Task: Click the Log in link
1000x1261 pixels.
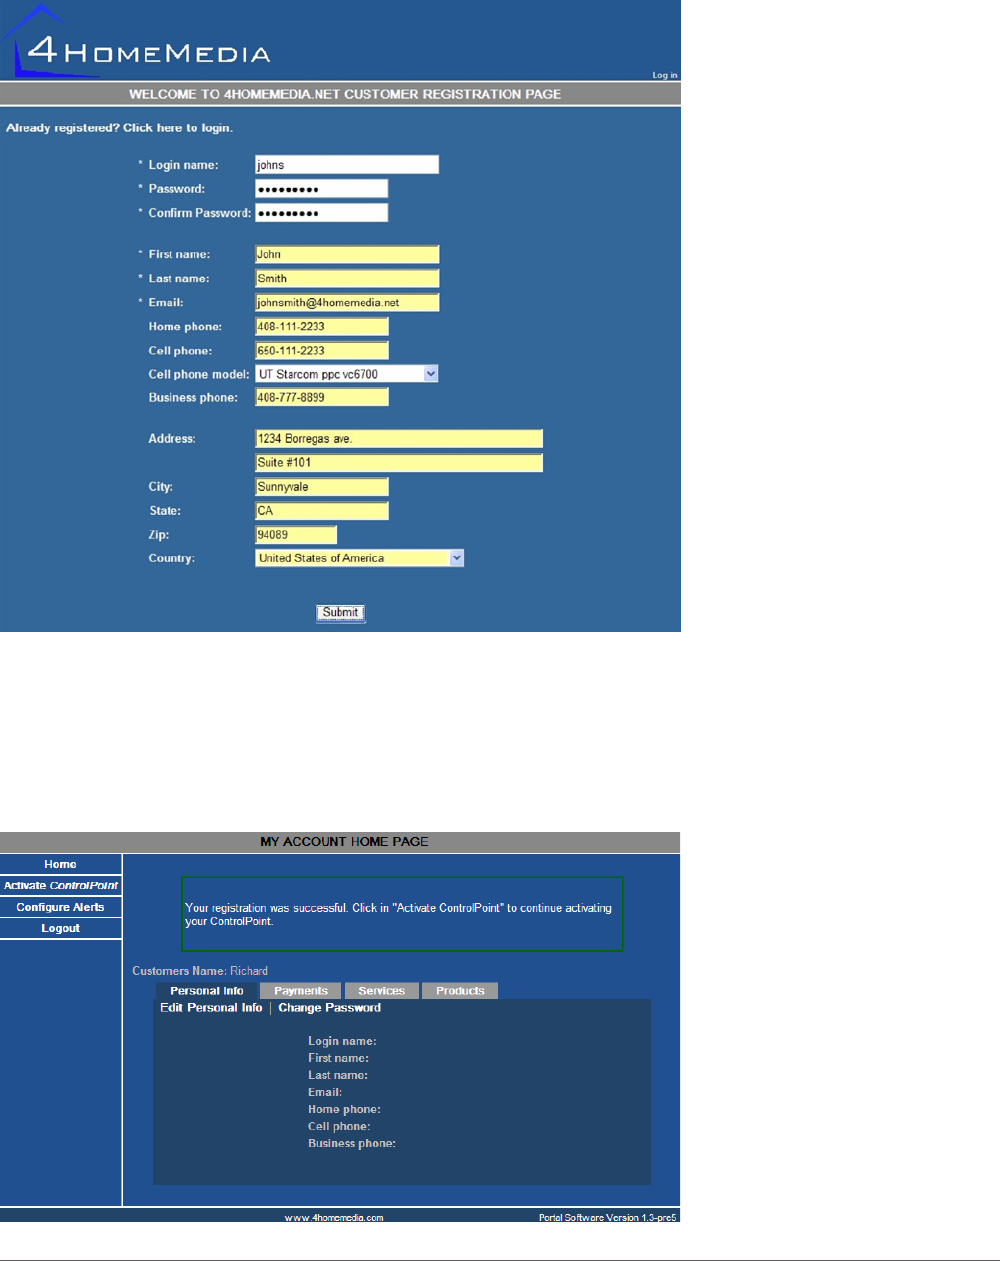Action: pos(665,75)
